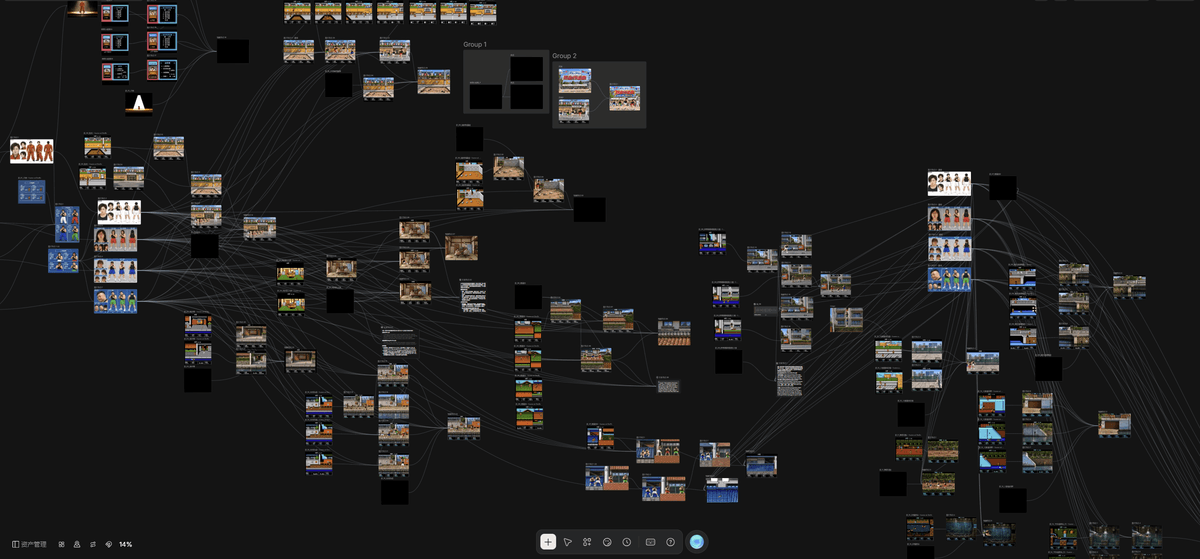The height and width of the screenshot is (559, 1200).
Task: Select red-banner image node in Group 2
Action: coord(574,81)
